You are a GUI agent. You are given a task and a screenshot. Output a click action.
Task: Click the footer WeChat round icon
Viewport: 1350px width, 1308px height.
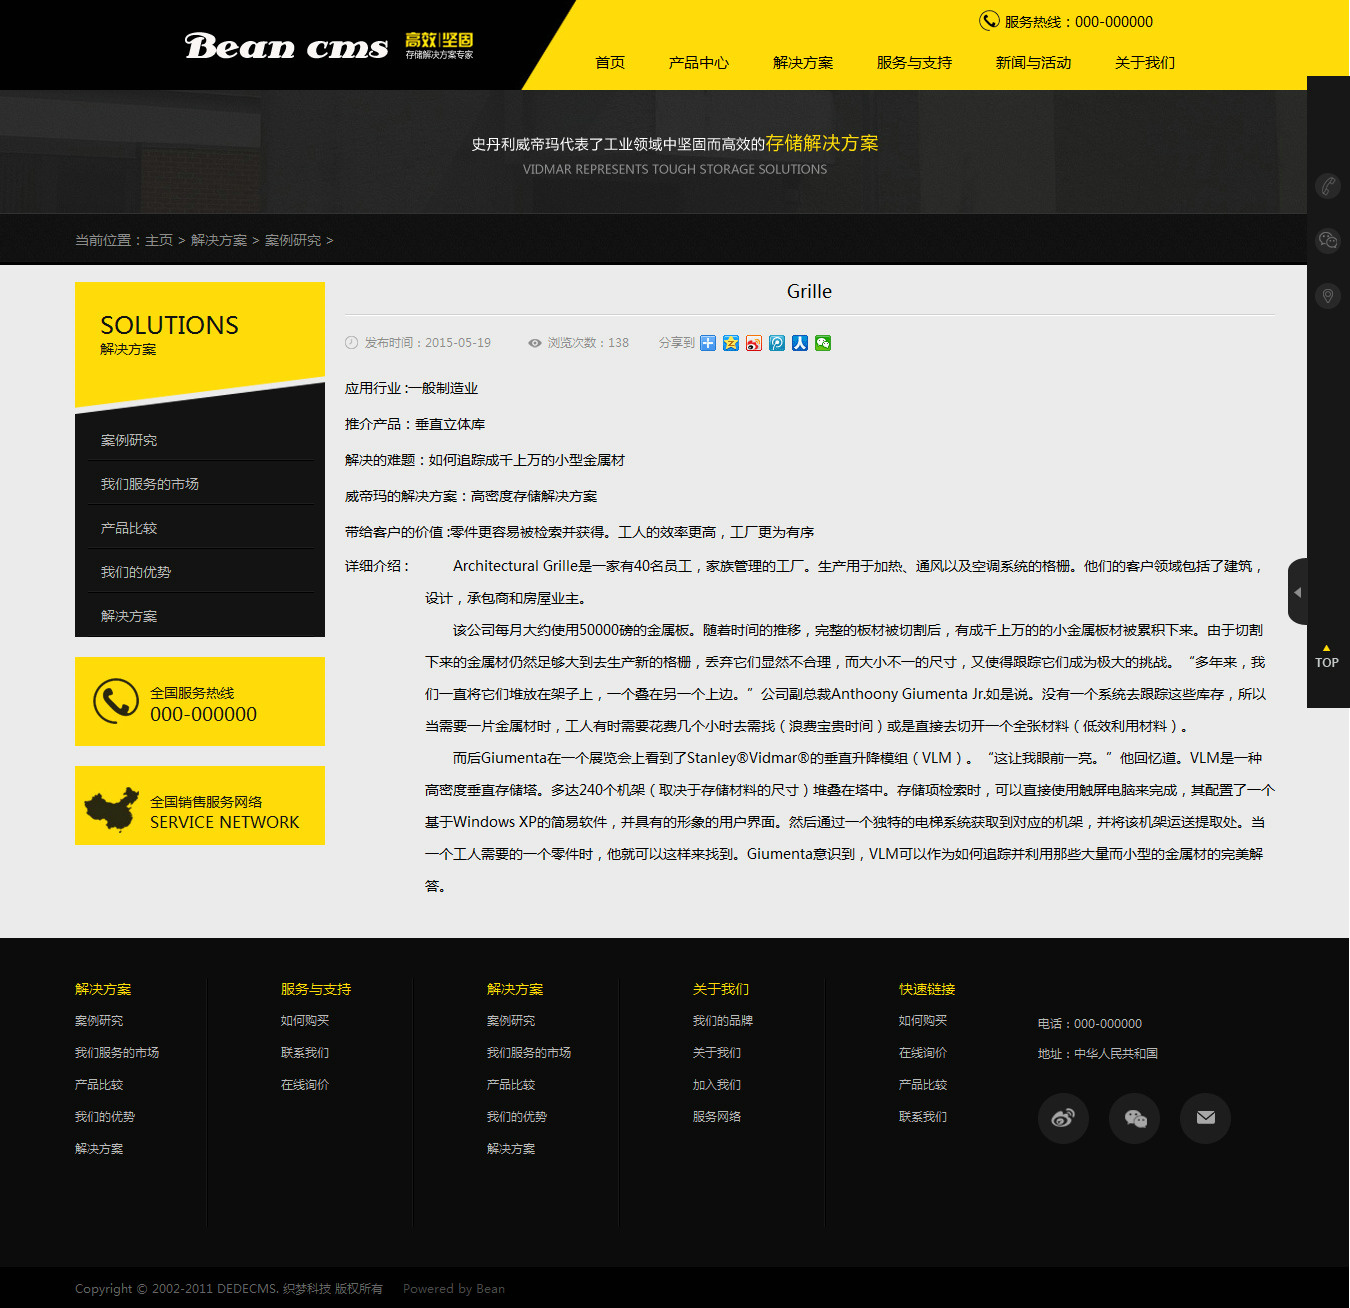point(1134,1118)
